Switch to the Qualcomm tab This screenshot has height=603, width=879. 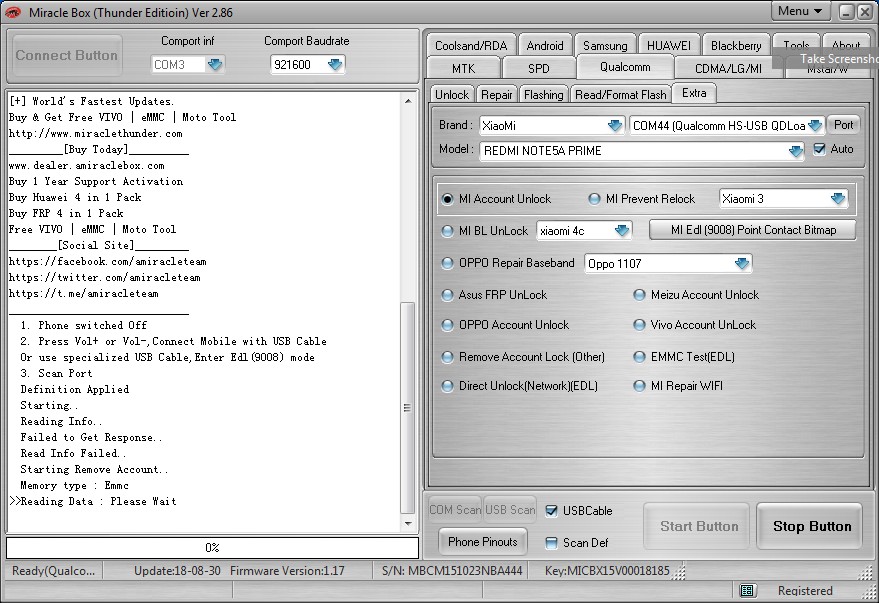tap(625, 67)
